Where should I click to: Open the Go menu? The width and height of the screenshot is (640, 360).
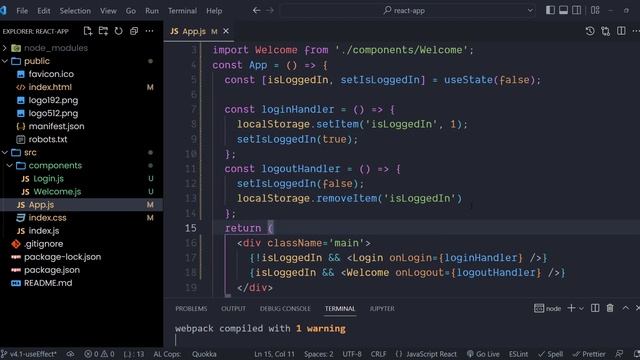coord(131,11)
